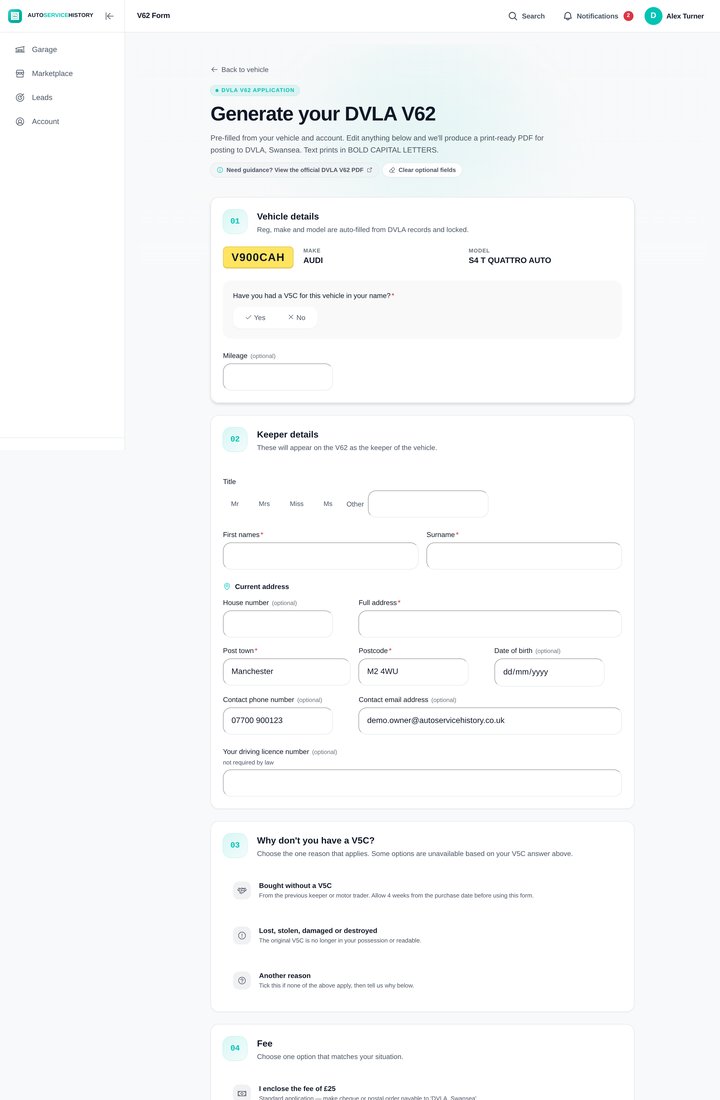The image size is (720, 1100).
Task: Click the AutoServiceHistory logo icon
Action: pyautogui.click(x=15, y=15)
